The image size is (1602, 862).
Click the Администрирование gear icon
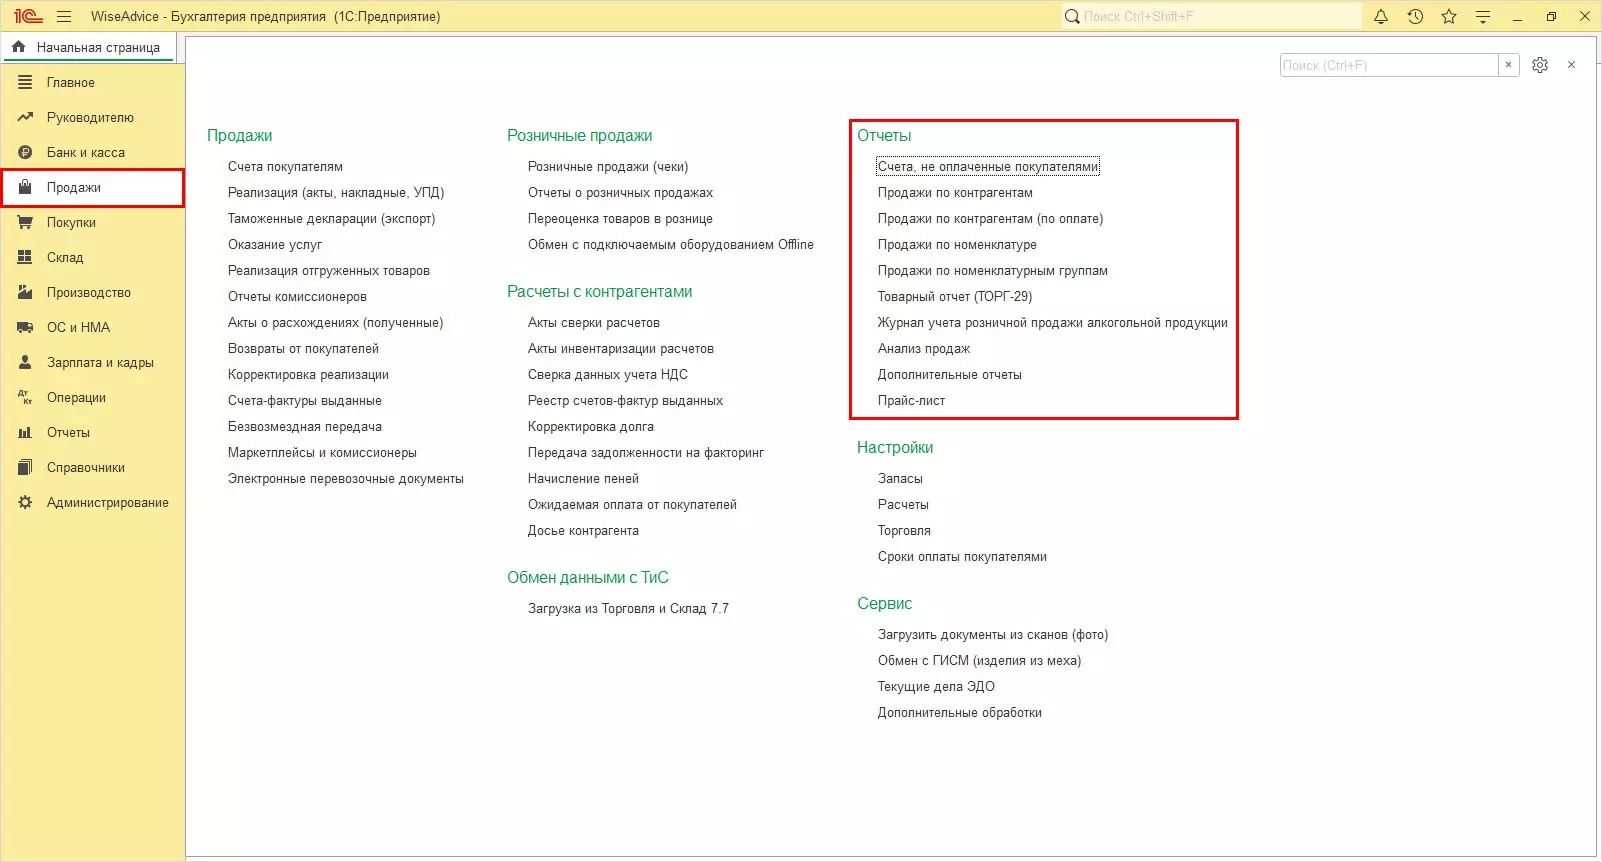(x=25, y=502)
